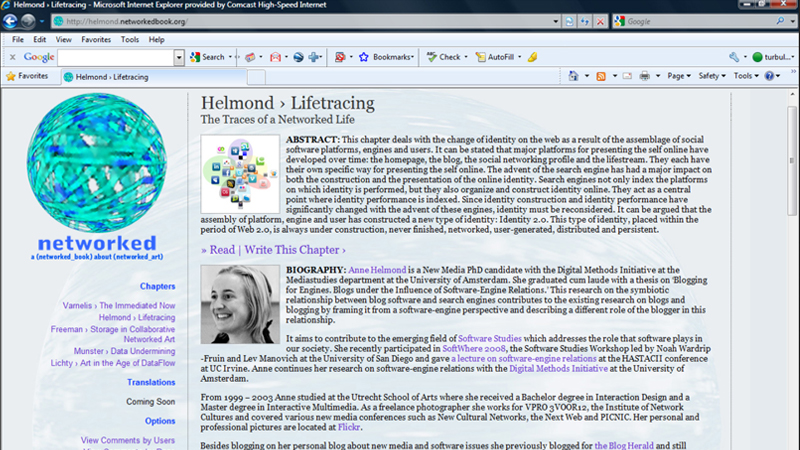
Task: Open the Safety dropdown menu
Action: 712,76
